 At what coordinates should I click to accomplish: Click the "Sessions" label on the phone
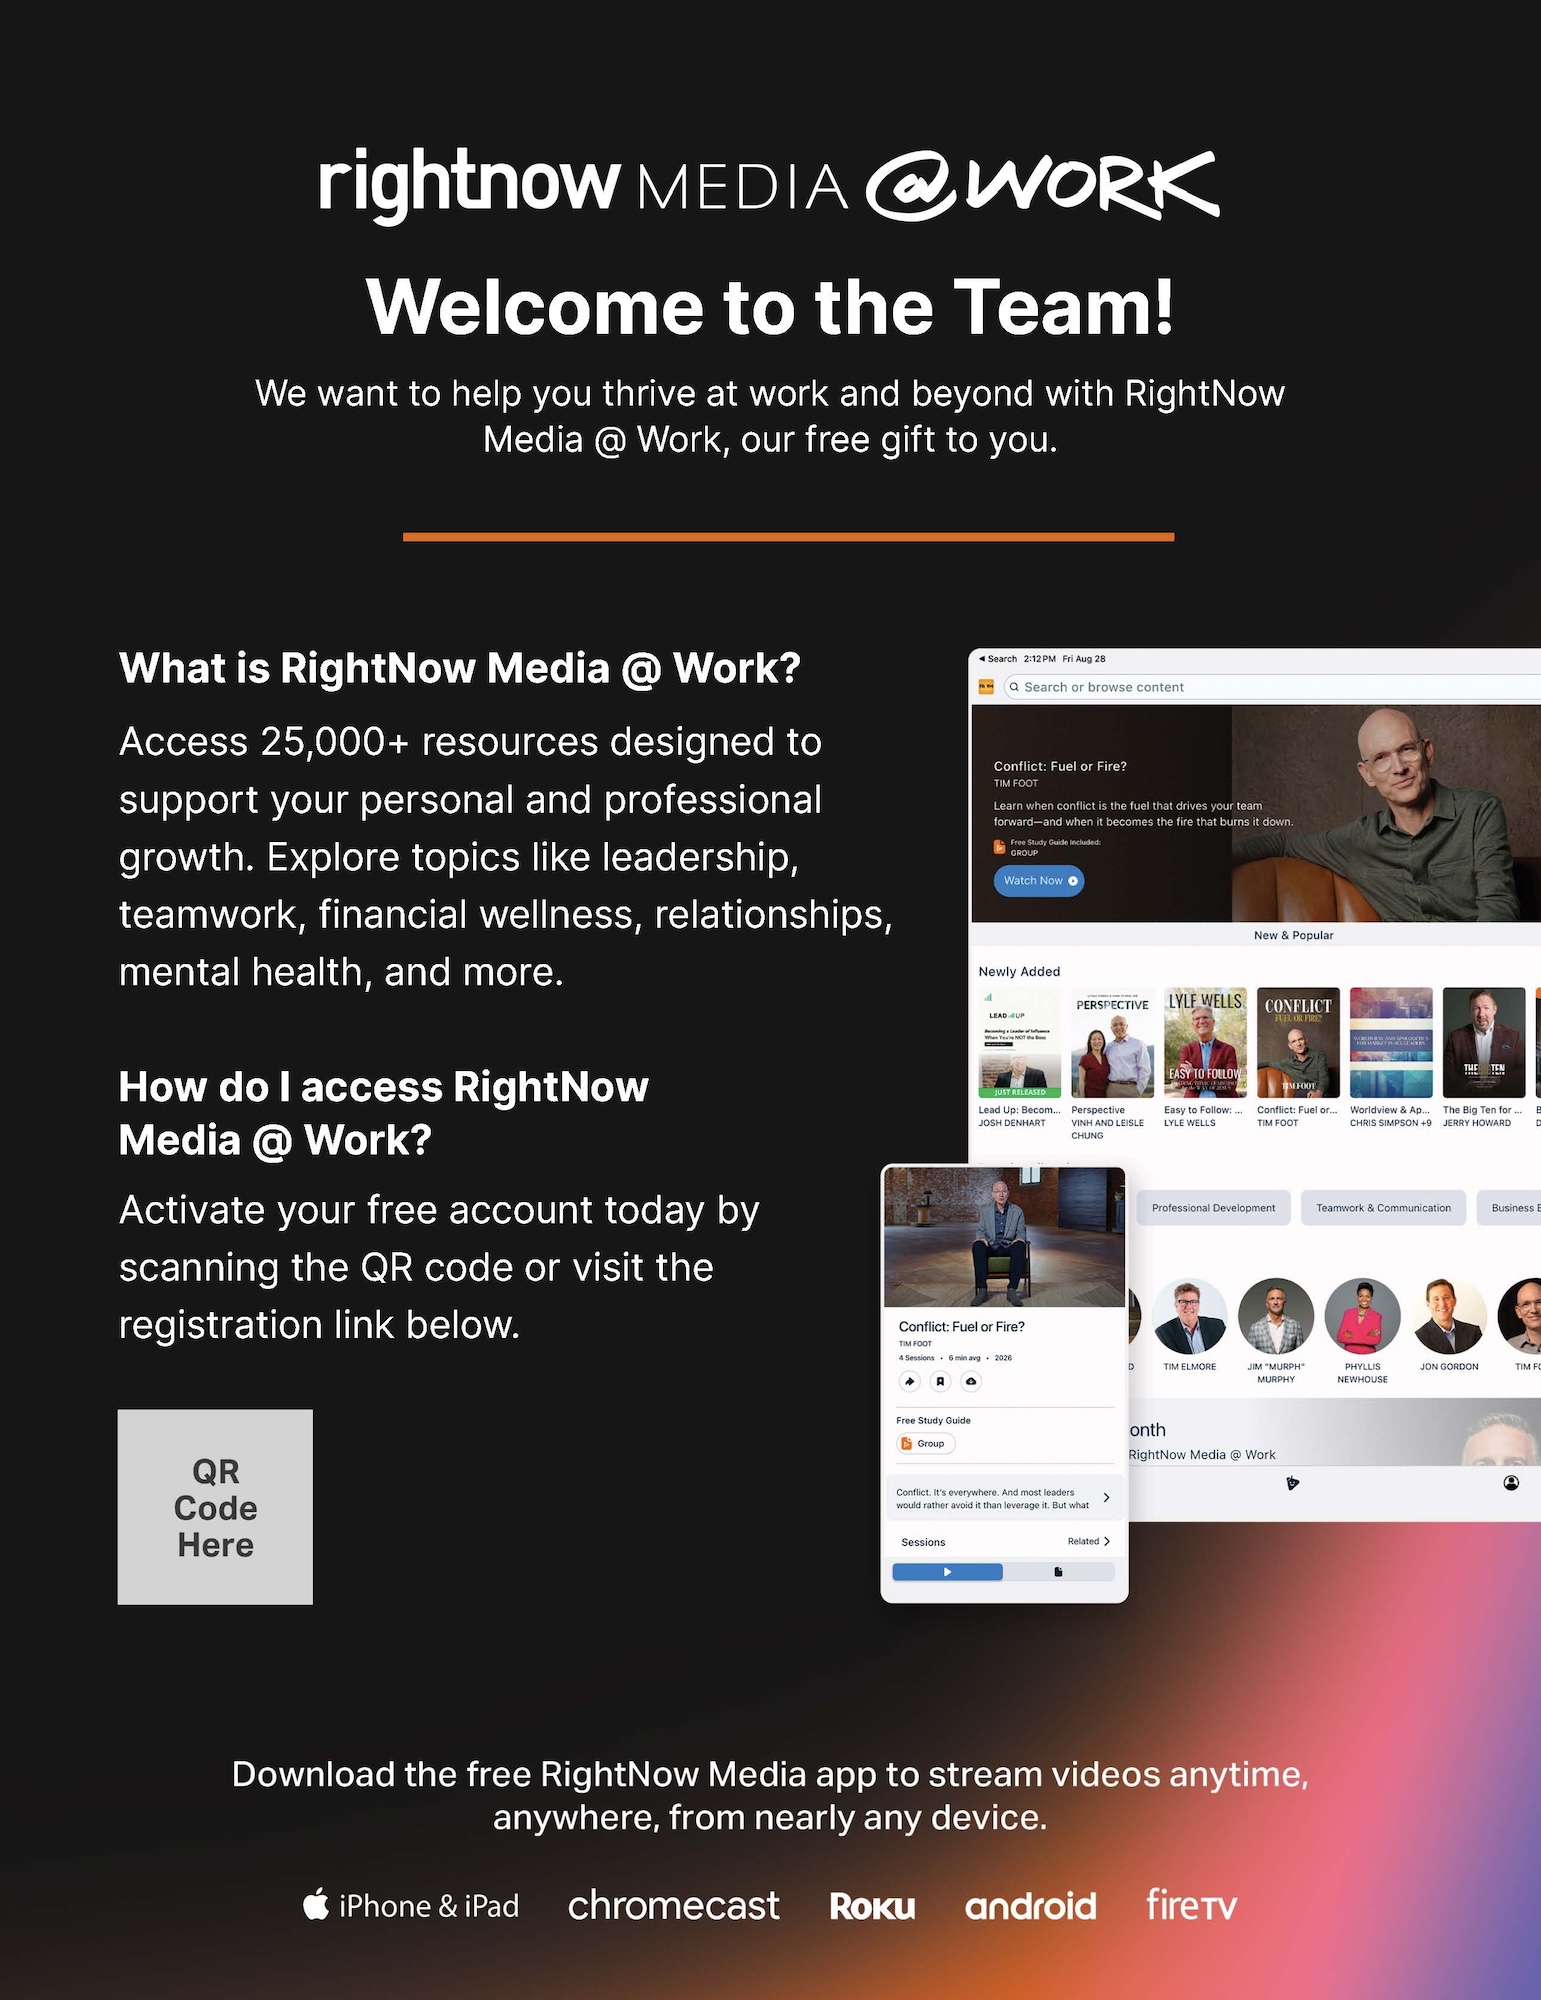point(923,1542)
